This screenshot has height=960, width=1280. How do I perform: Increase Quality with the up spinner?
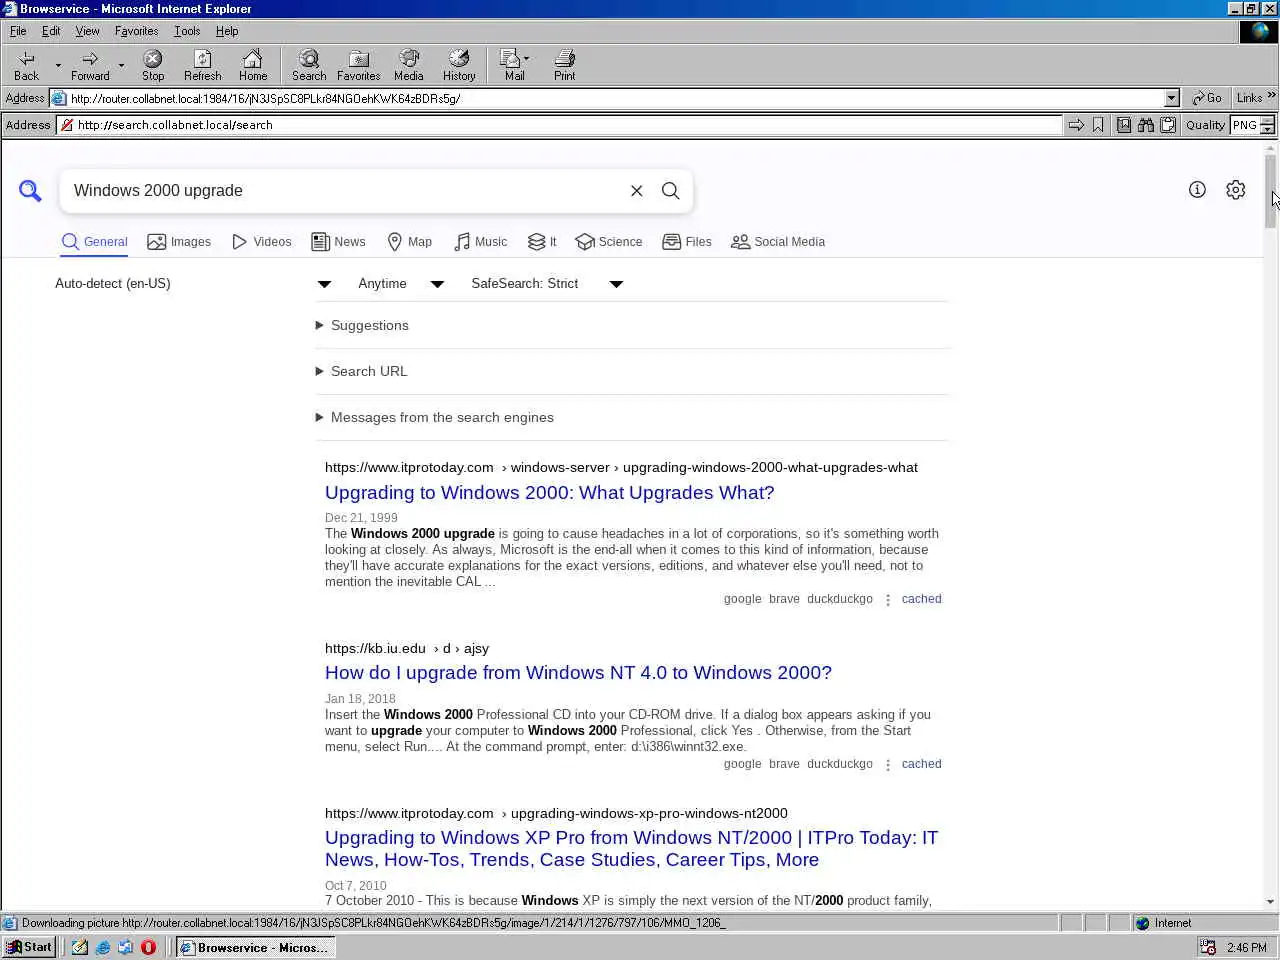[1267, 120]
